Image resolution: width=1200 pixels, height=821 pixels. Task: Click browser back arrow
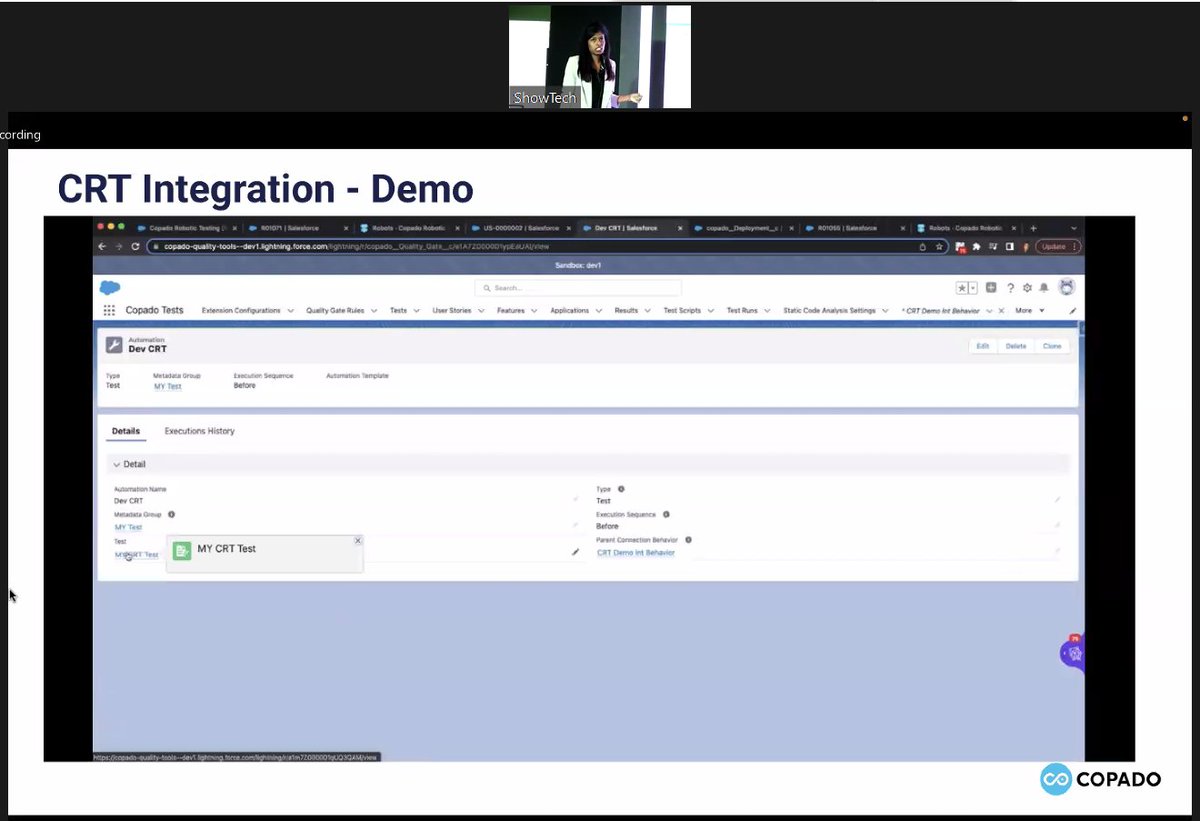(103, 246)
